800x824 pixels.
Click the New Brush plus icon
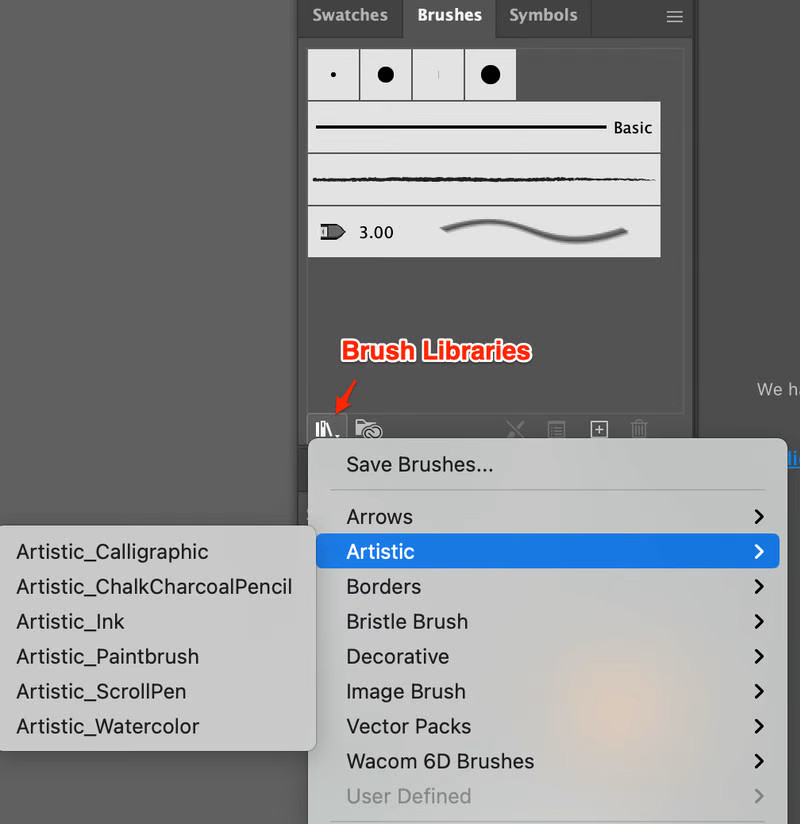tap(598, 430)
